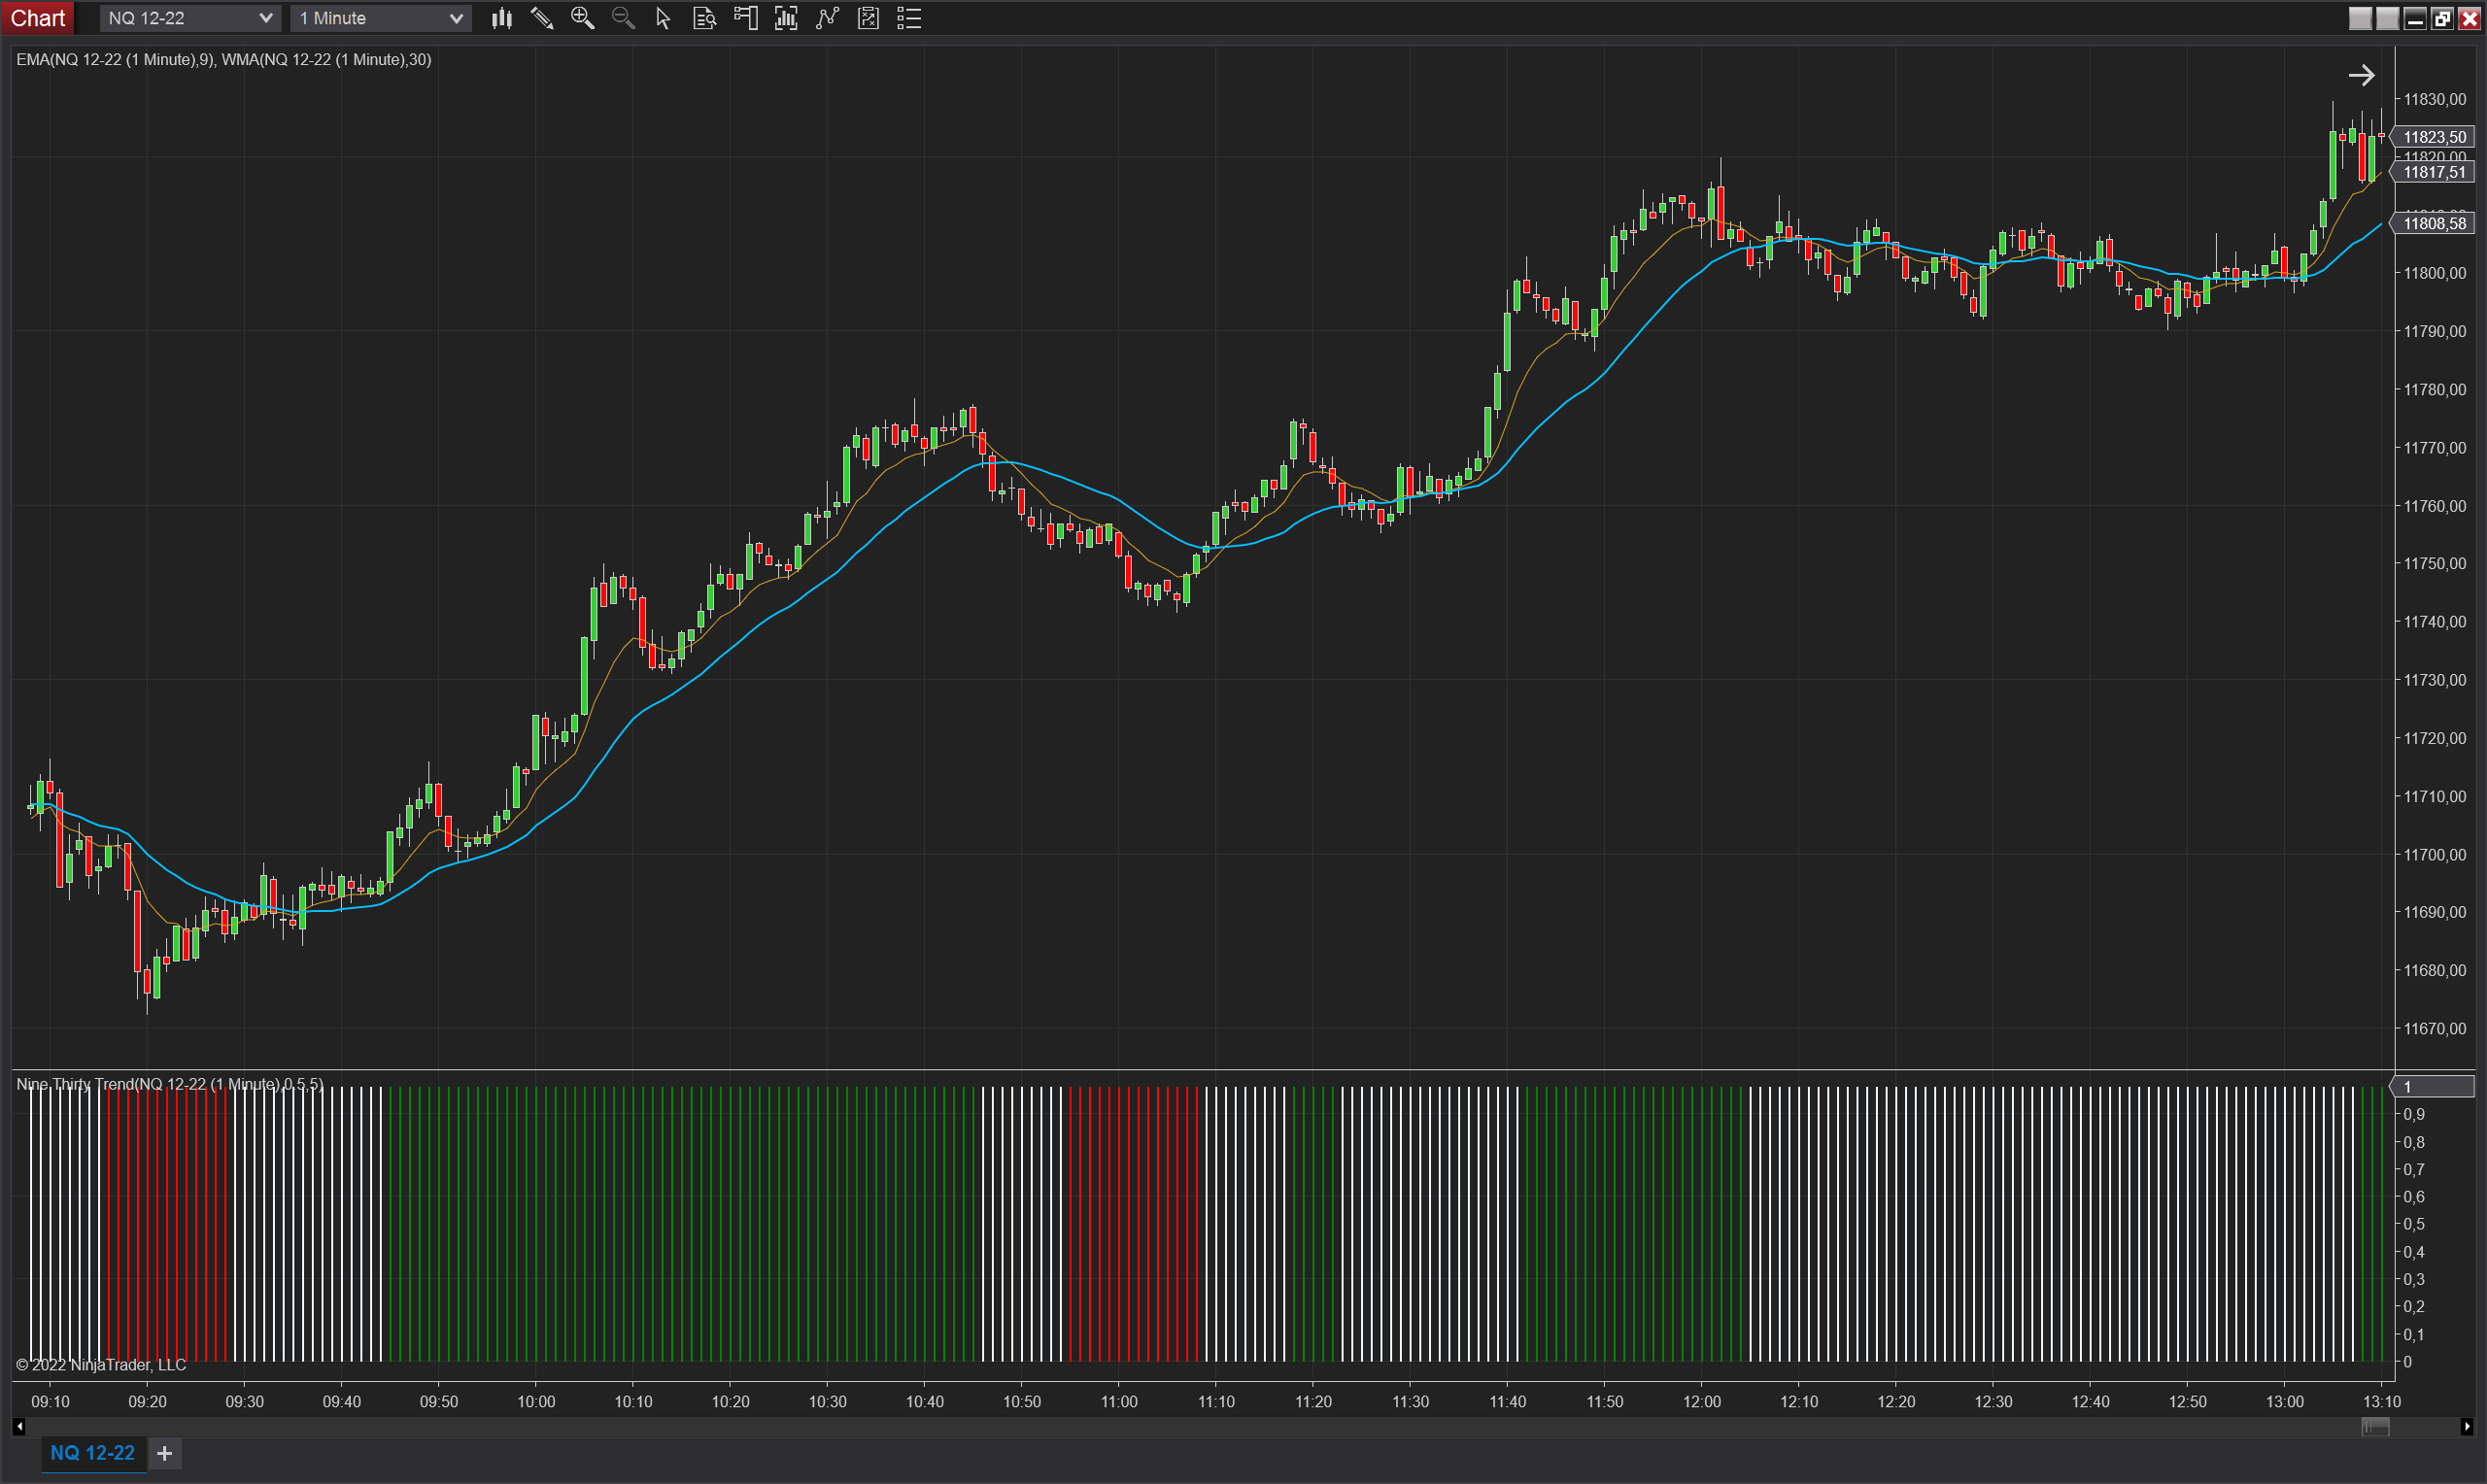Click the zoom out magnifier icon
This screenshot has width=2487, height=1484.
tap(623, 18)
